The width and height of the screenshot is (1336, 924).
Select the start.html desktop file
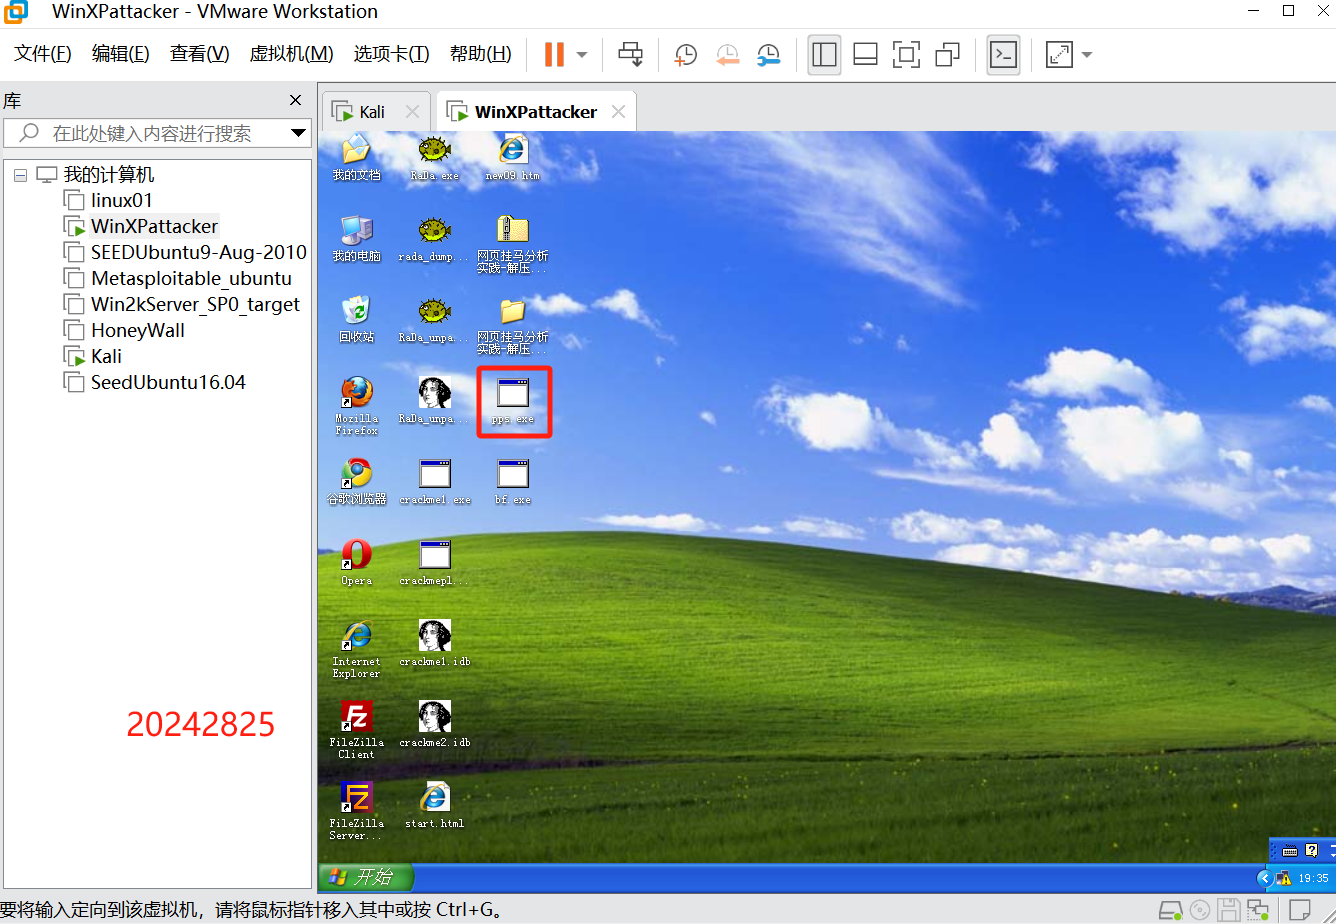[434, 805]
